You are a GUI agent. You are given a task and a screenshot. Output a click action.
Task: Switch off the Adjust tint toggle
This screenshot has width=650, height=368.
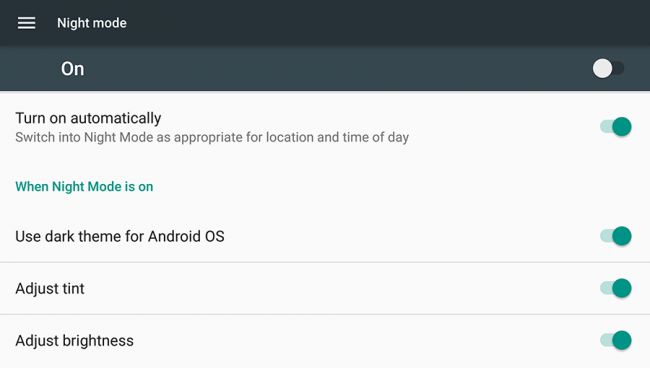616,288
